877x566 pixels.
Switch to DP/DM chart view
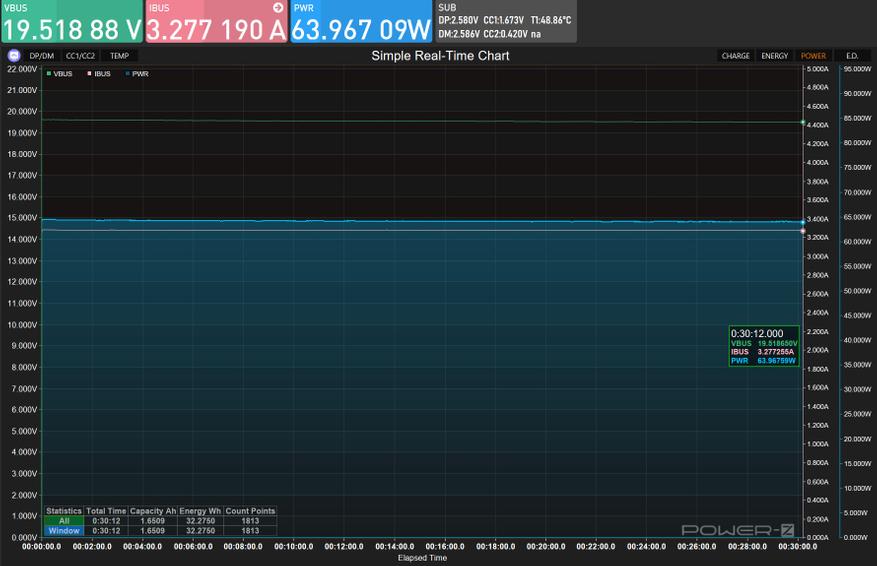coord(42,56)
